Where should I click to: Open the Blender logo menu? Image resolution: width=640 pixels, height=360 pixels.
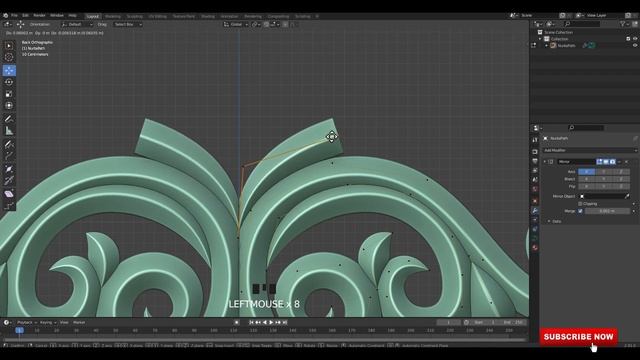point(5,16)
